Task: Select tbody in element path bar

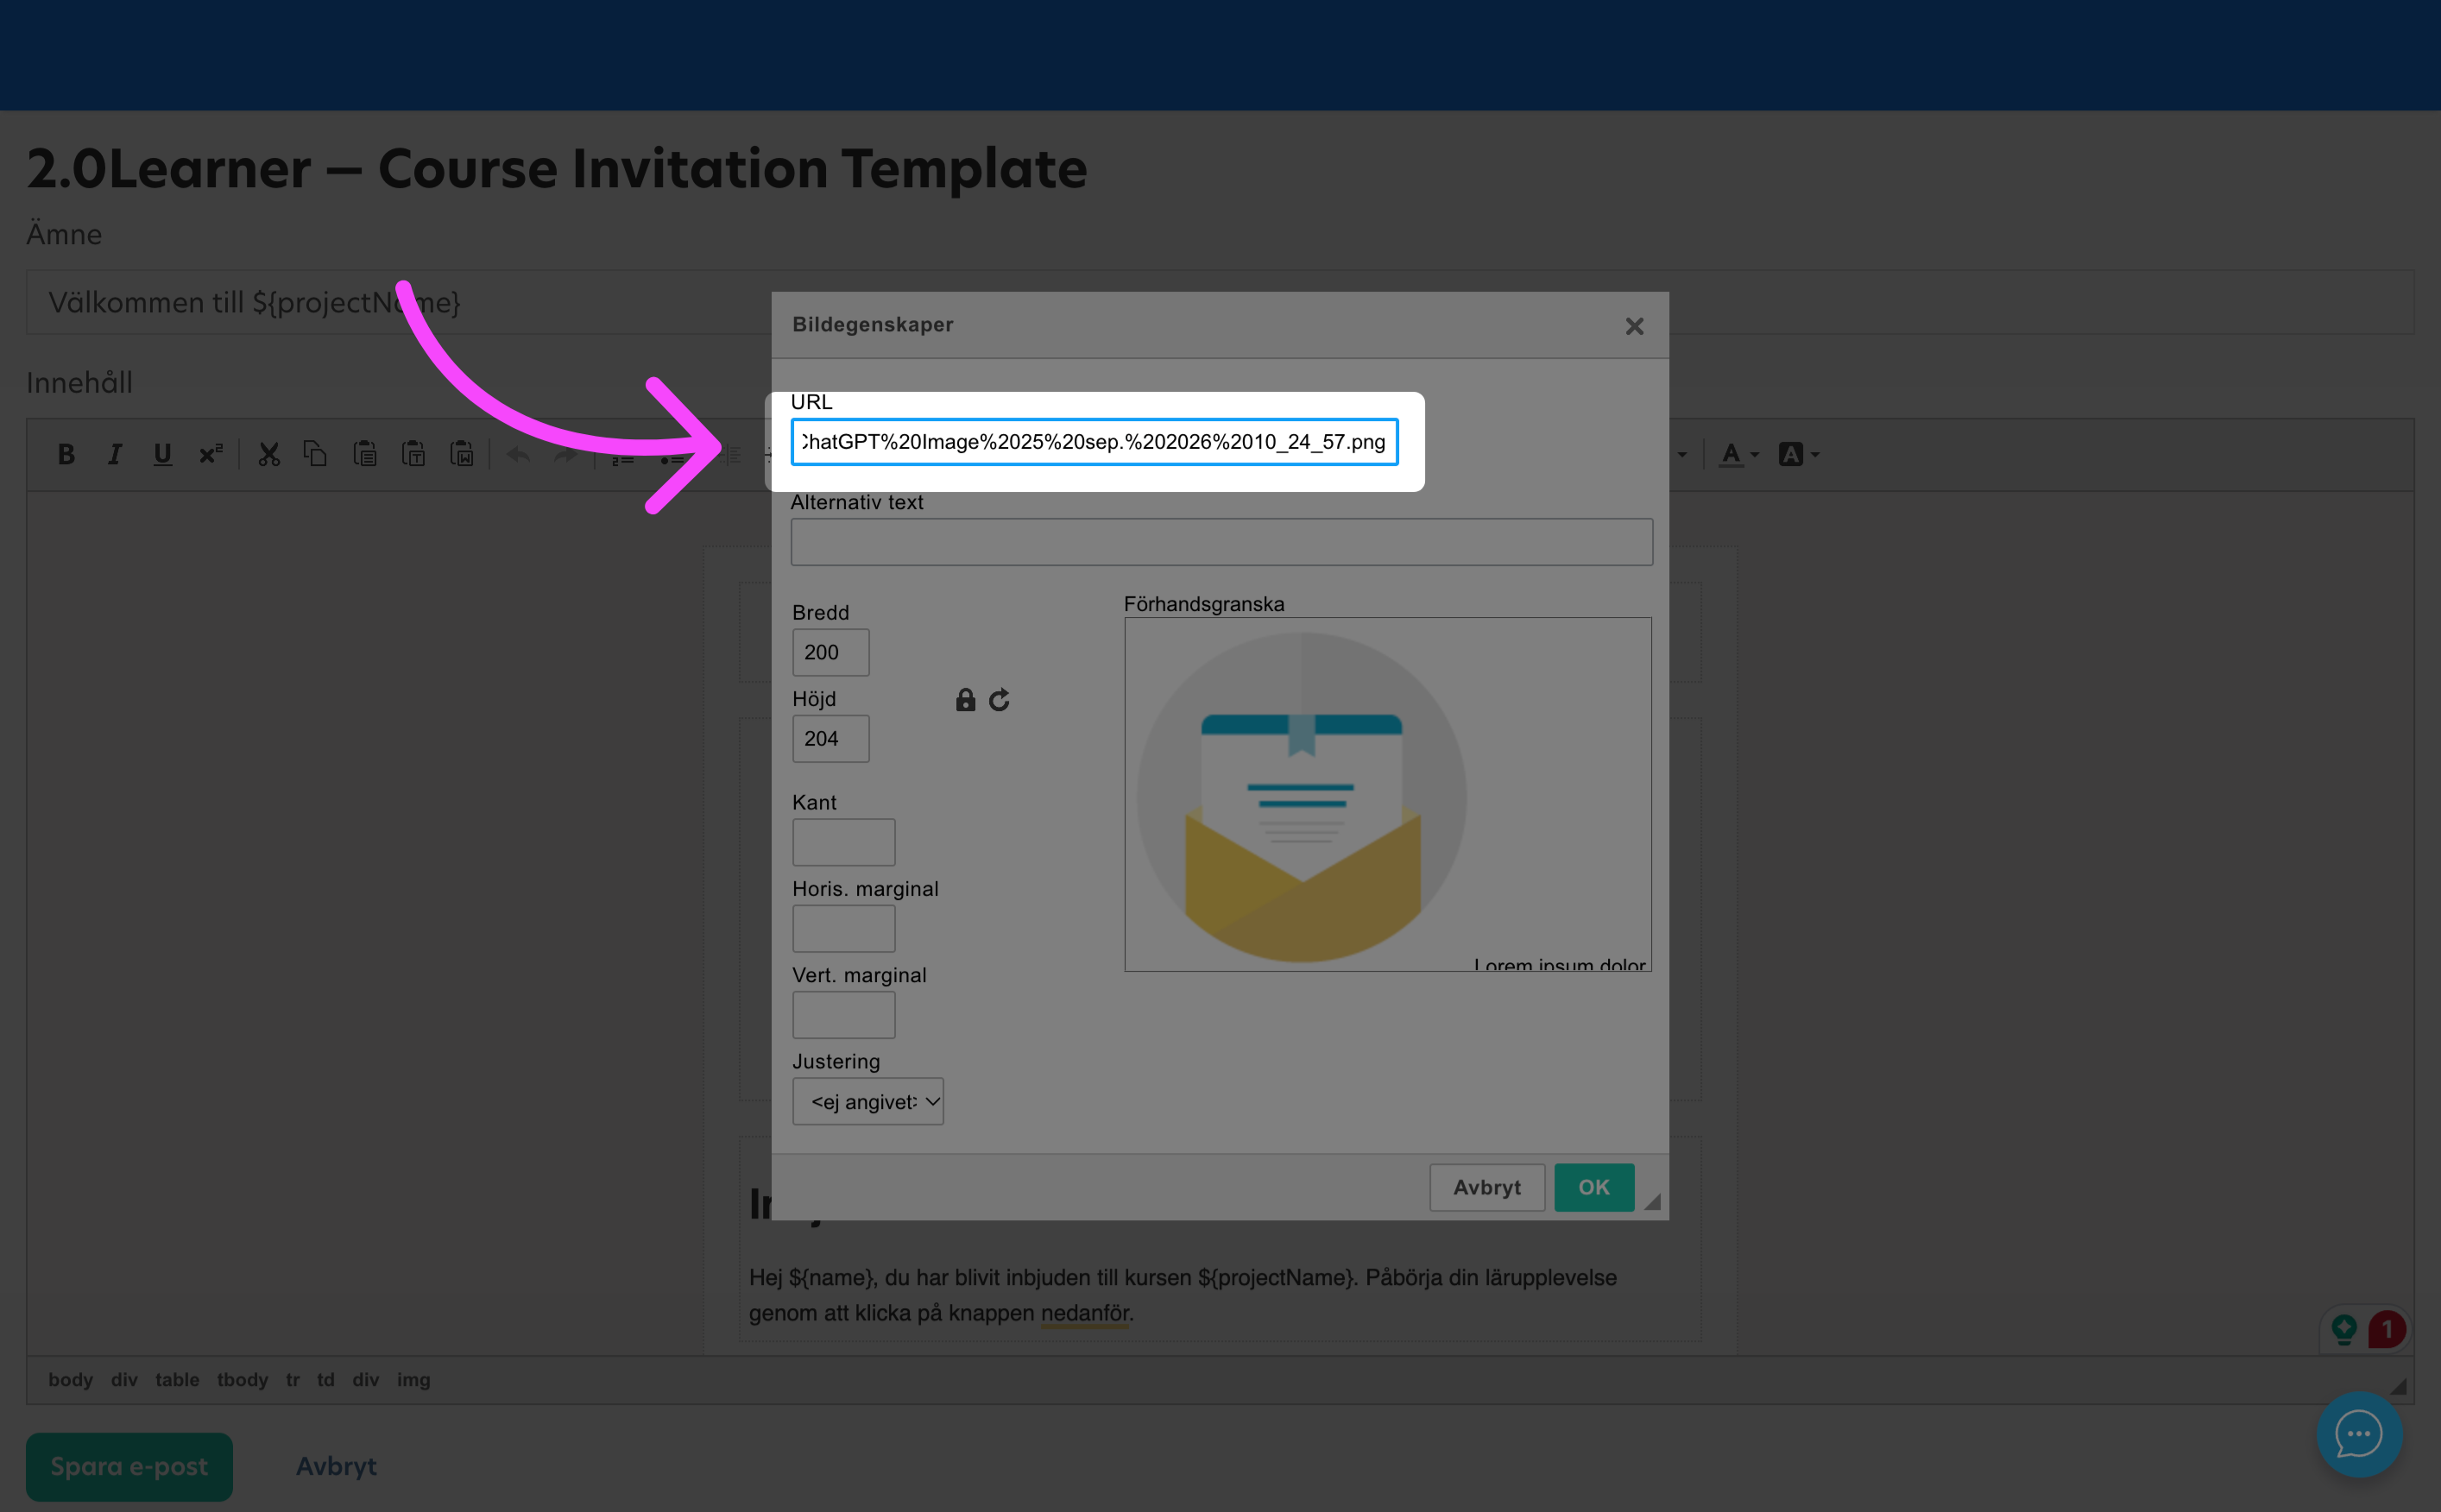Action: [x=242, y=1380]
